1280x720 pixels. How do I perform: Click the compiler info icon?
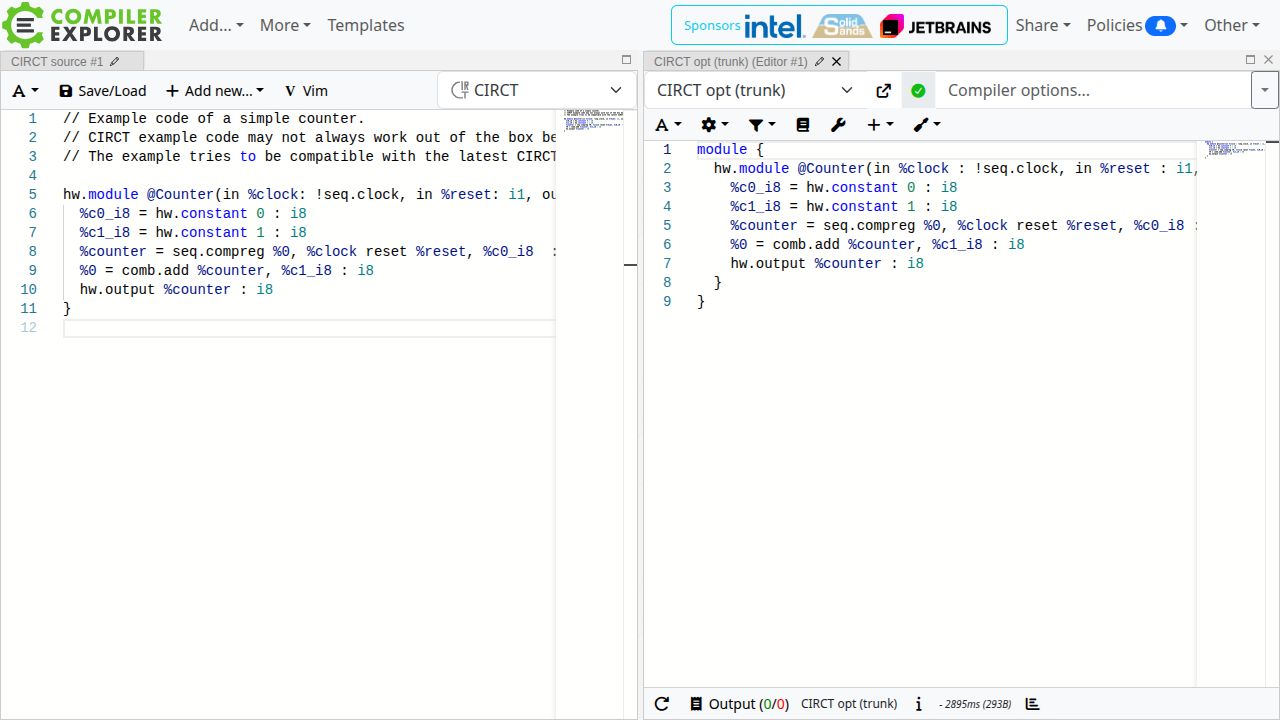[919, 704]
